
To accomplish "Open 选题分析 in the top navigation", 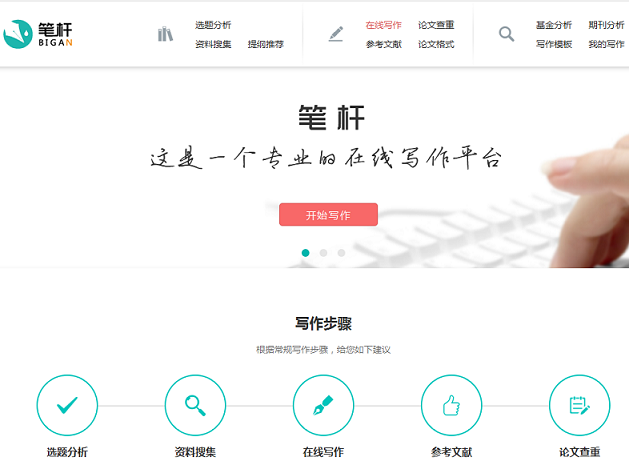I will point(213,25).
